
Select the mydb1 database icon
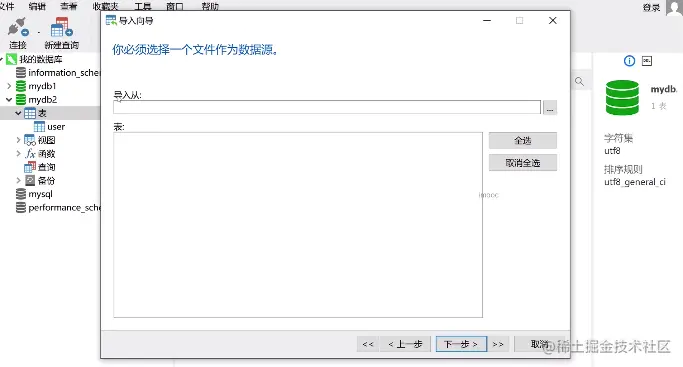pyautogui.click(x=20, y=86)
